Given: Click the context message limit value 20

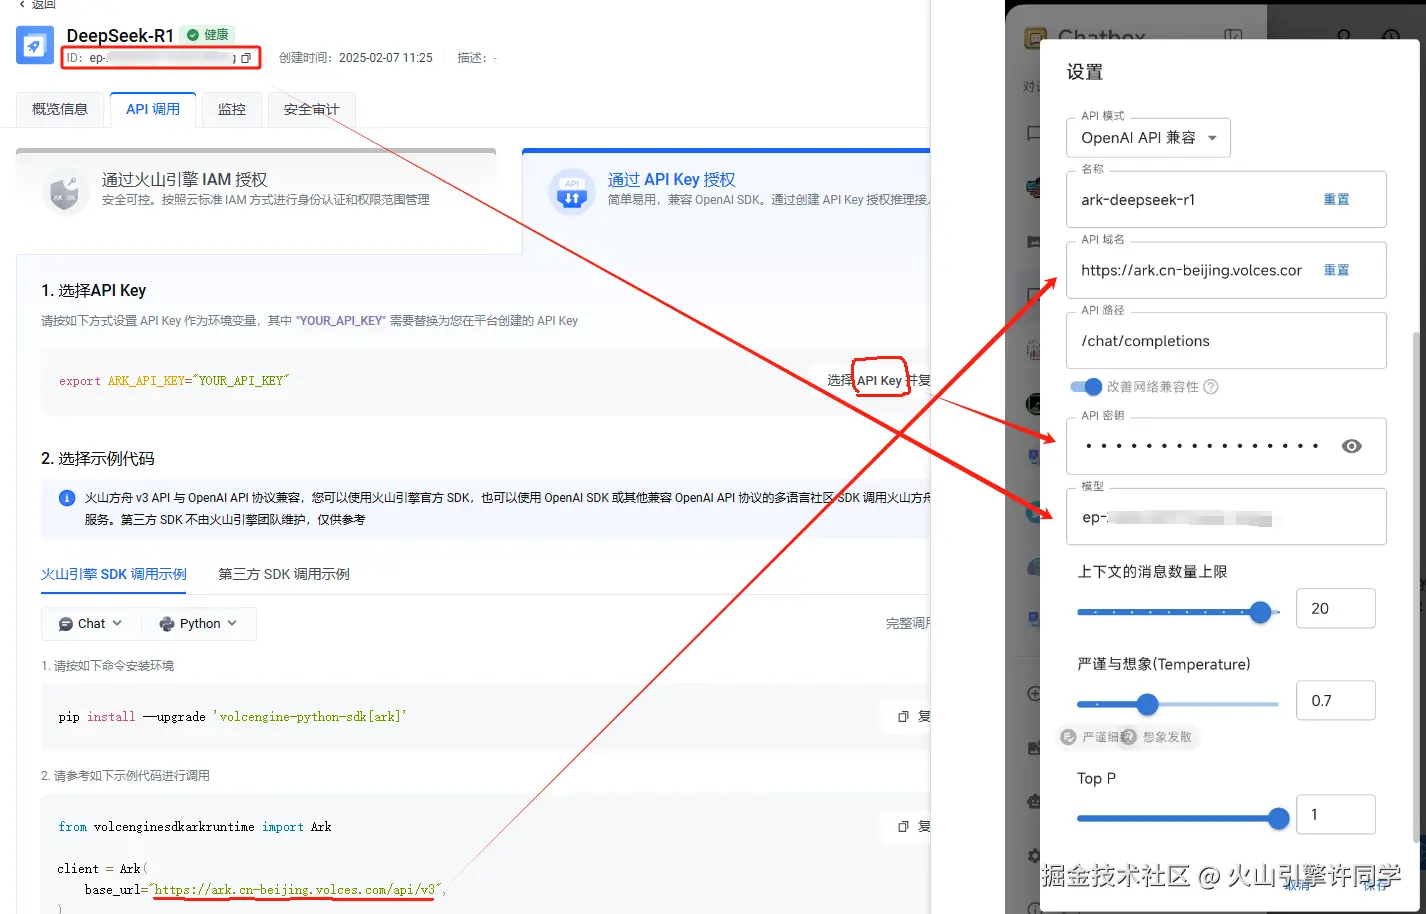Looking at the screenshot, I should point(1335,608).
